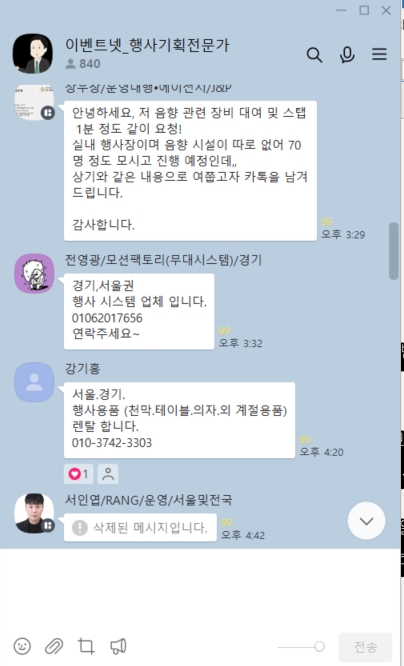Click the megaphone announcement icon

click(118, 646)
